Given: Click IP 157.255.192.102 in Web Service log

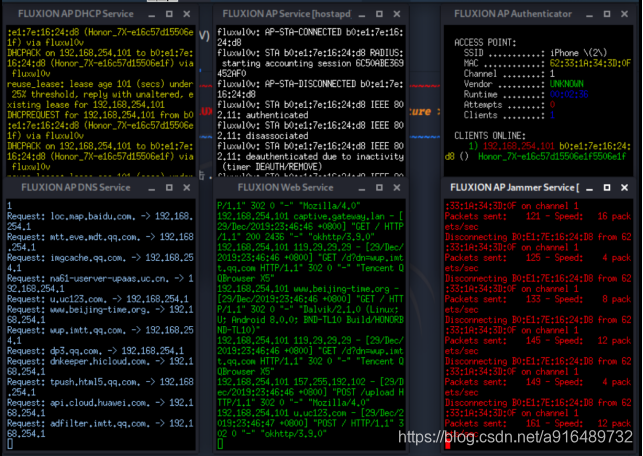Looking at the screenshot, I should (x=327, y=382).
